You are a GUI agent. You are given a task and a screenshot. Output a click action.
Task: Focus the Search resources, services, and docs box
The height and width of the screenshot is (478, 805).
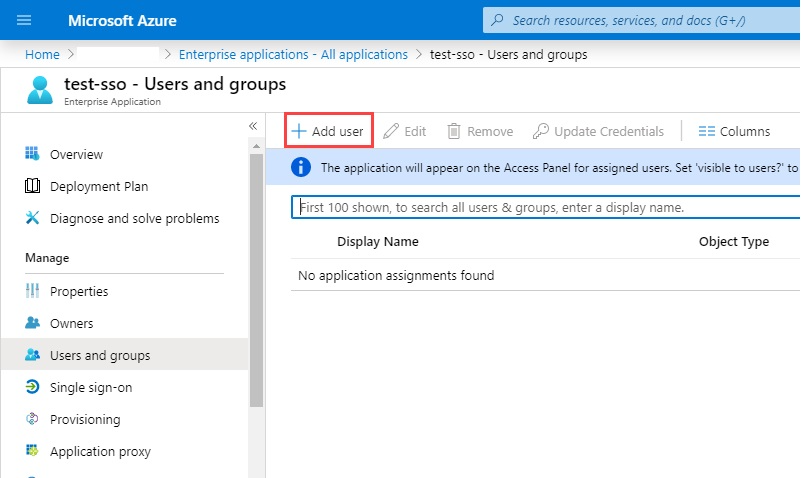(x=641, y=21)
